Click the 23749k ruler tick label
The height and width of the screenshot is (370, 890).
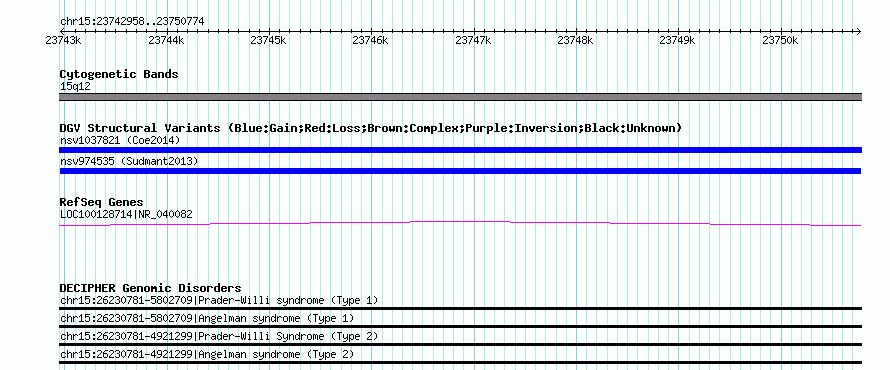(678, 40)
